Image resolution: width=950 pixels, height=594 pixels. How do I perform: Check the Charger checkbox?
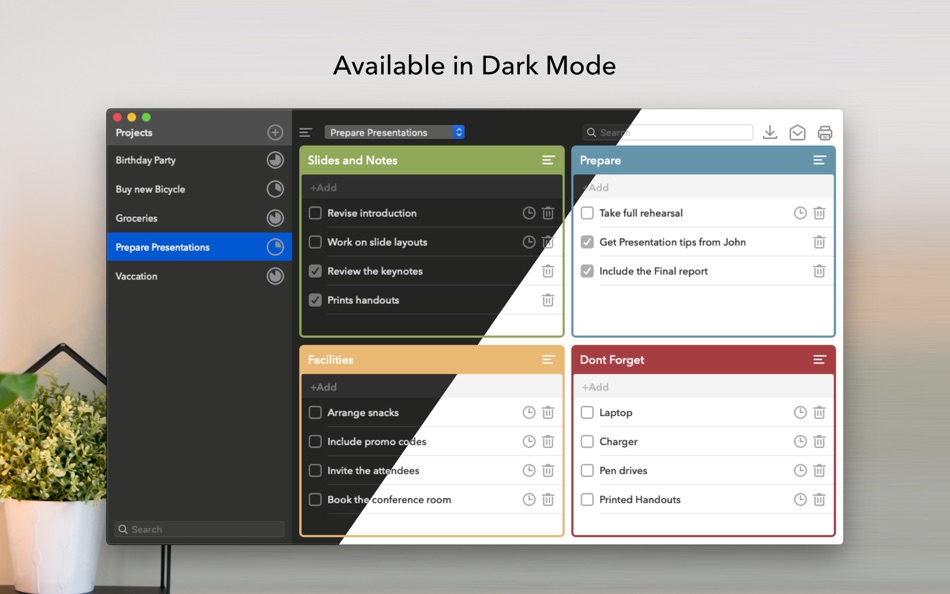tap(587, 441)
